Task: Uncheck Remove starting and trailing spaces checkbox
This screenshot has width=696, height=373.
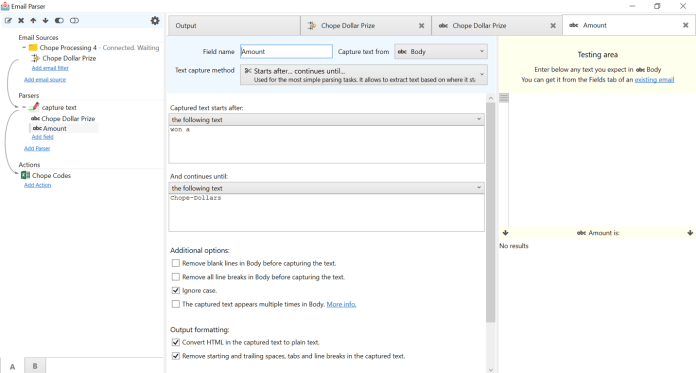Action: coord(176,356)
